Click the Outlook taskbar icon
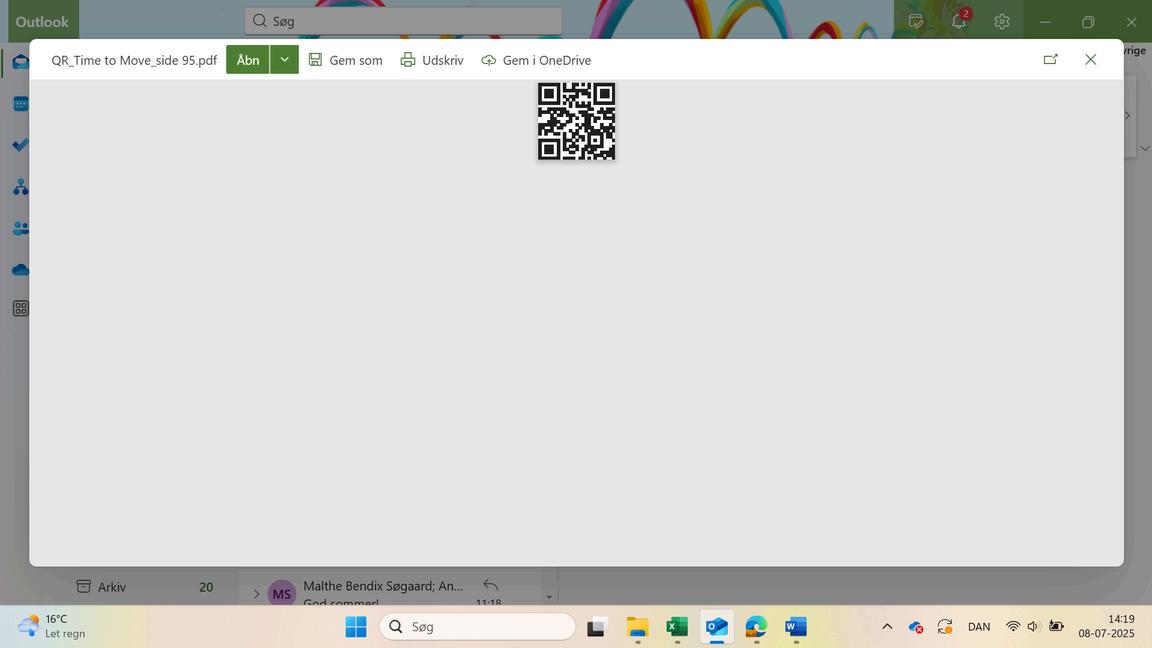This screenshot has width=1152, height=648. (x=716, y=627)
